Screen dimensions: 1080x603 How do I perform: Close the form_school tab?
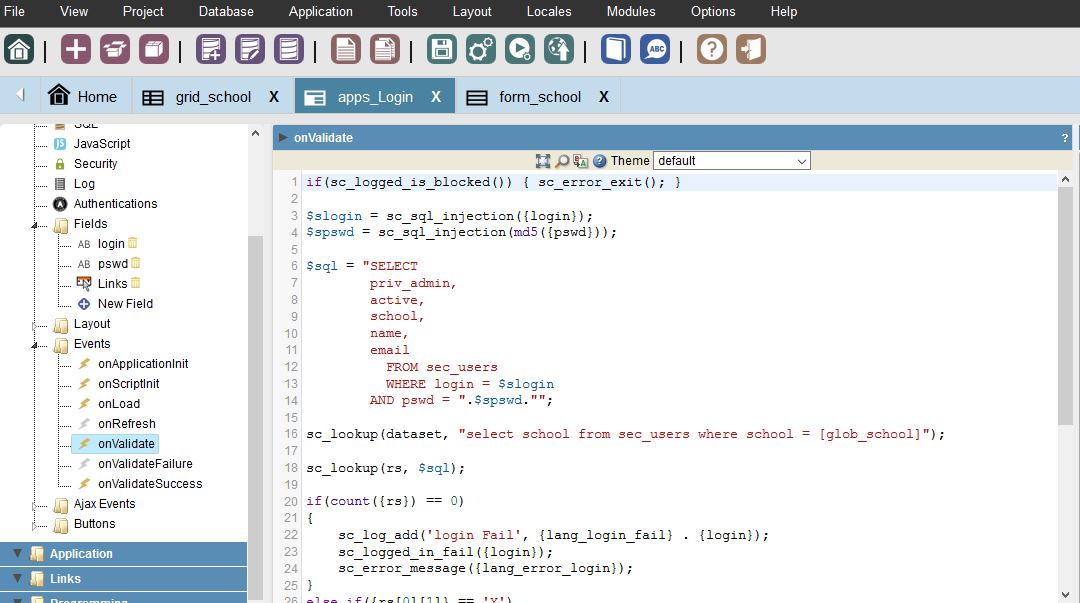pos(604,97)
